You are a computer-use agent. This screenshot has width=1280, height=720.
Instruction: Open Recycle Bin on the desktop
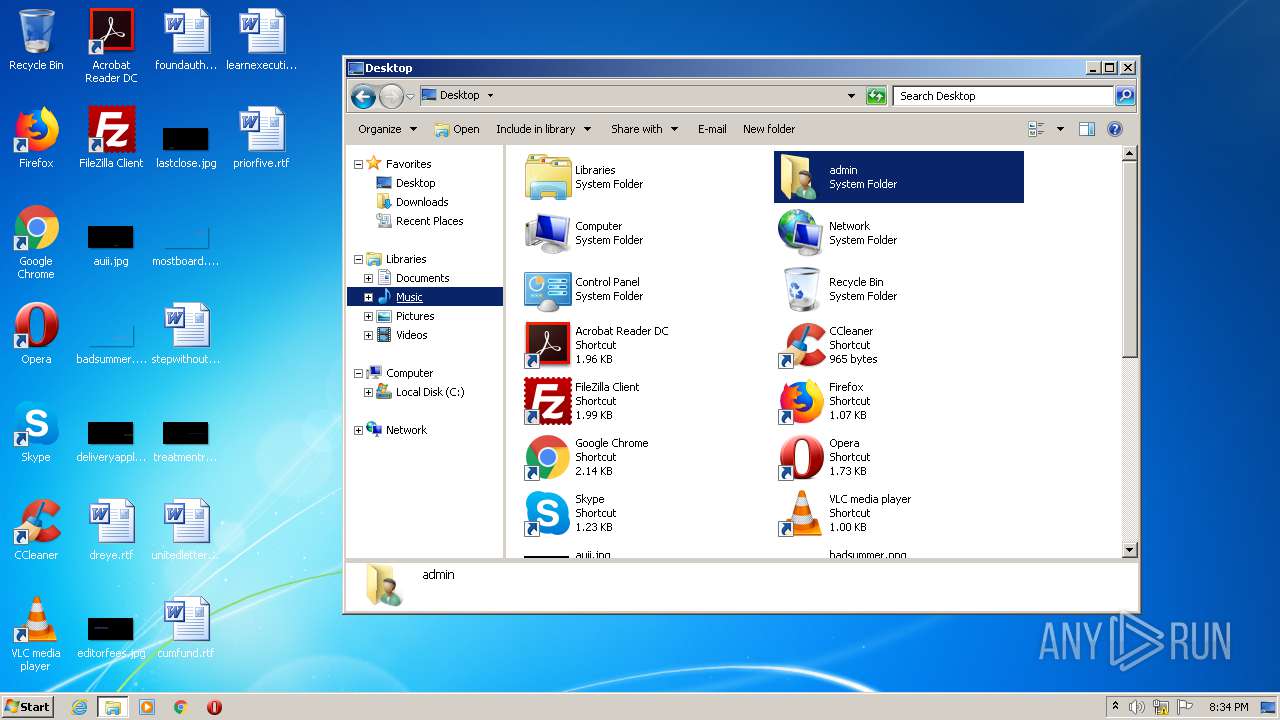(x=36, y=40)
